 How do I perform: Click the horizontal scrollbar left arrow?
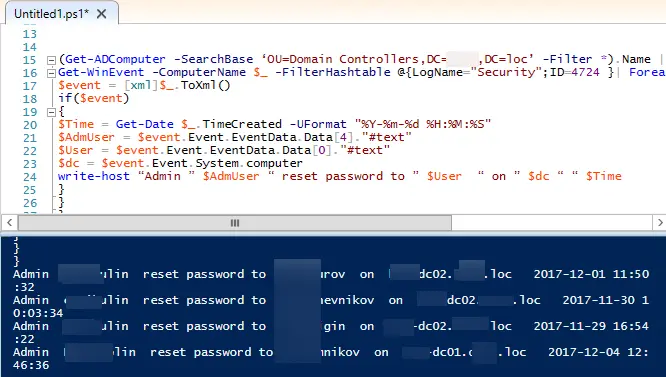click(9, 222)
